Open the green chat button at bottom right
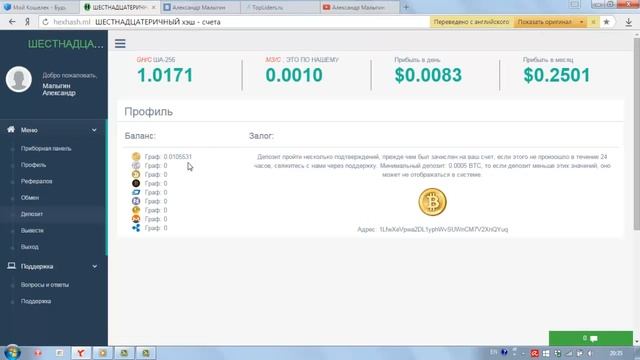The height and width of the screenshot is (360, 640). coord(591,338)
